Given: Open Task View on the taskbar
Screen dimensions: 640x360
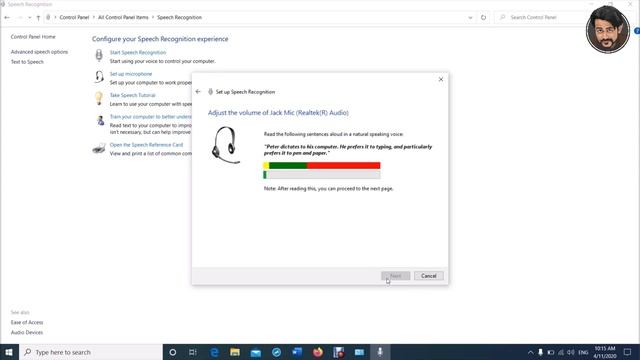Looking at the screenshot, I should (193, 352).
